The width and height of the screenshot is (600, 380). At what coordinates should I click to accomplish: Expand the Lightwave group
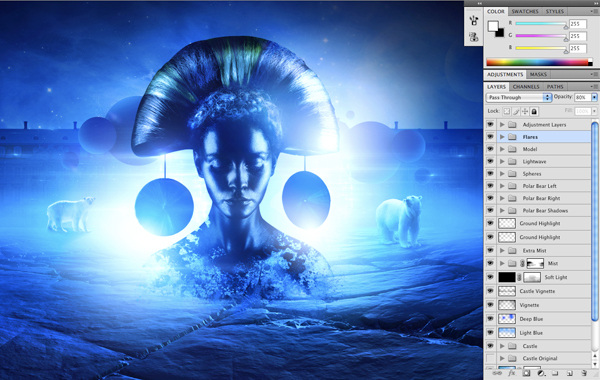502,161
